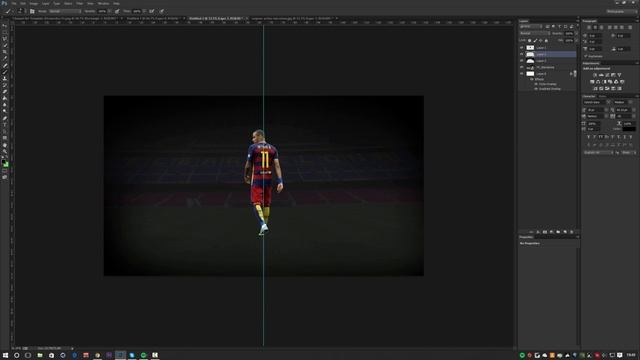This screenshot has width=640, height=360.
Task: Select the Lasso tool
Action: [5, 38]
